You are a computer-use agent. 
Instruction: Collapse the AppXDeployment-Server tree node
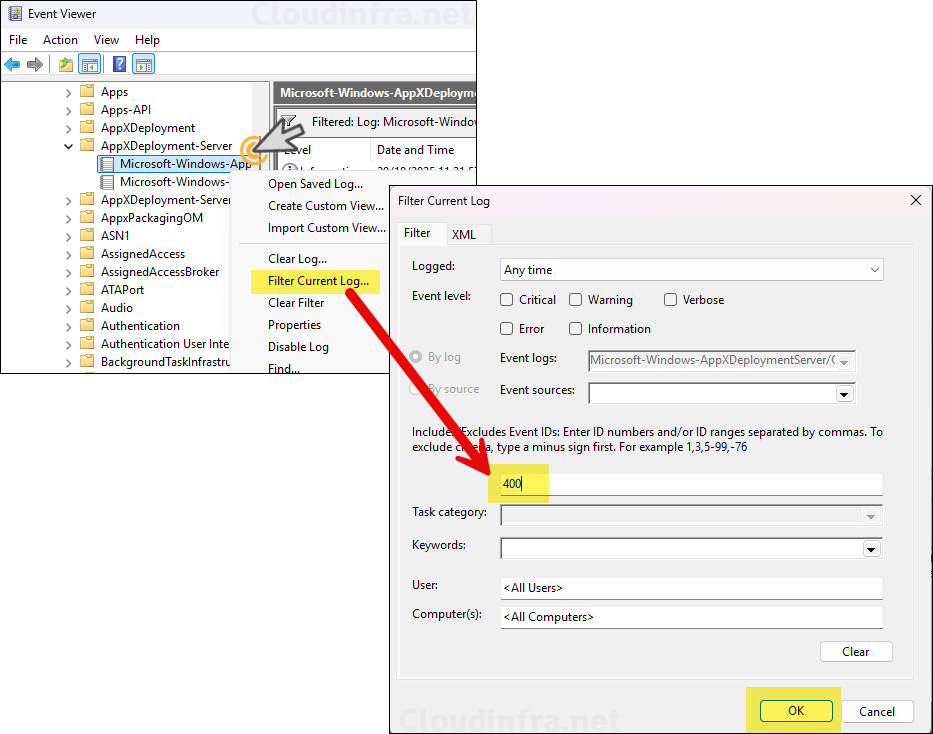[x=68, y=145]
